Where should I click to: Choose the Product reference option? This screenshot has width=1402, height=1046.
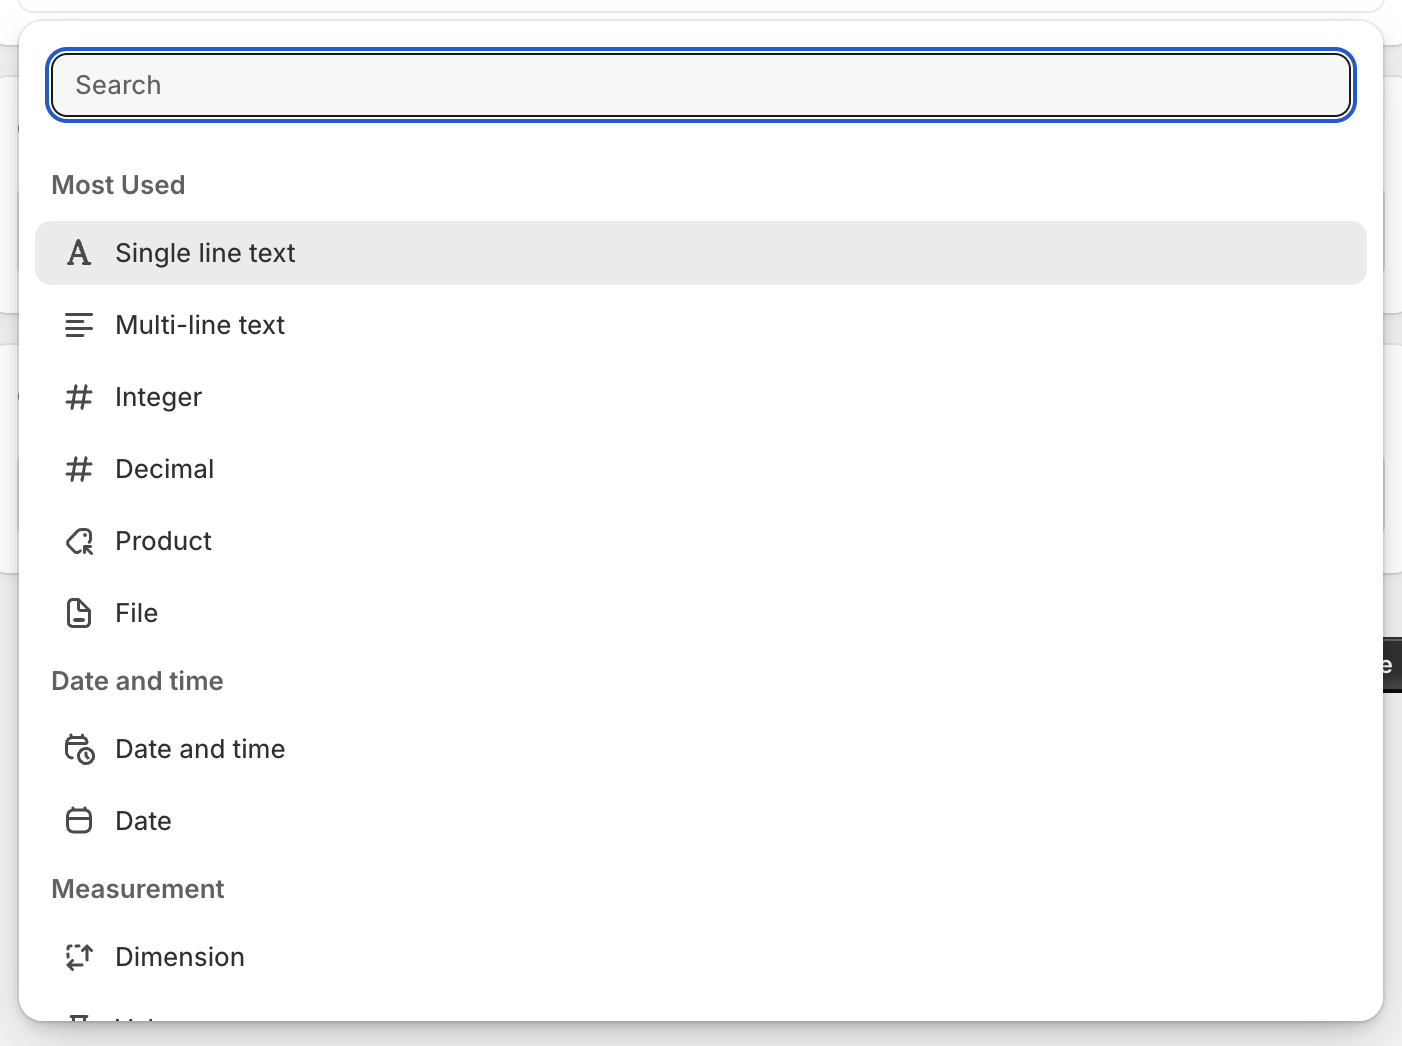click(x=700, y=541)
